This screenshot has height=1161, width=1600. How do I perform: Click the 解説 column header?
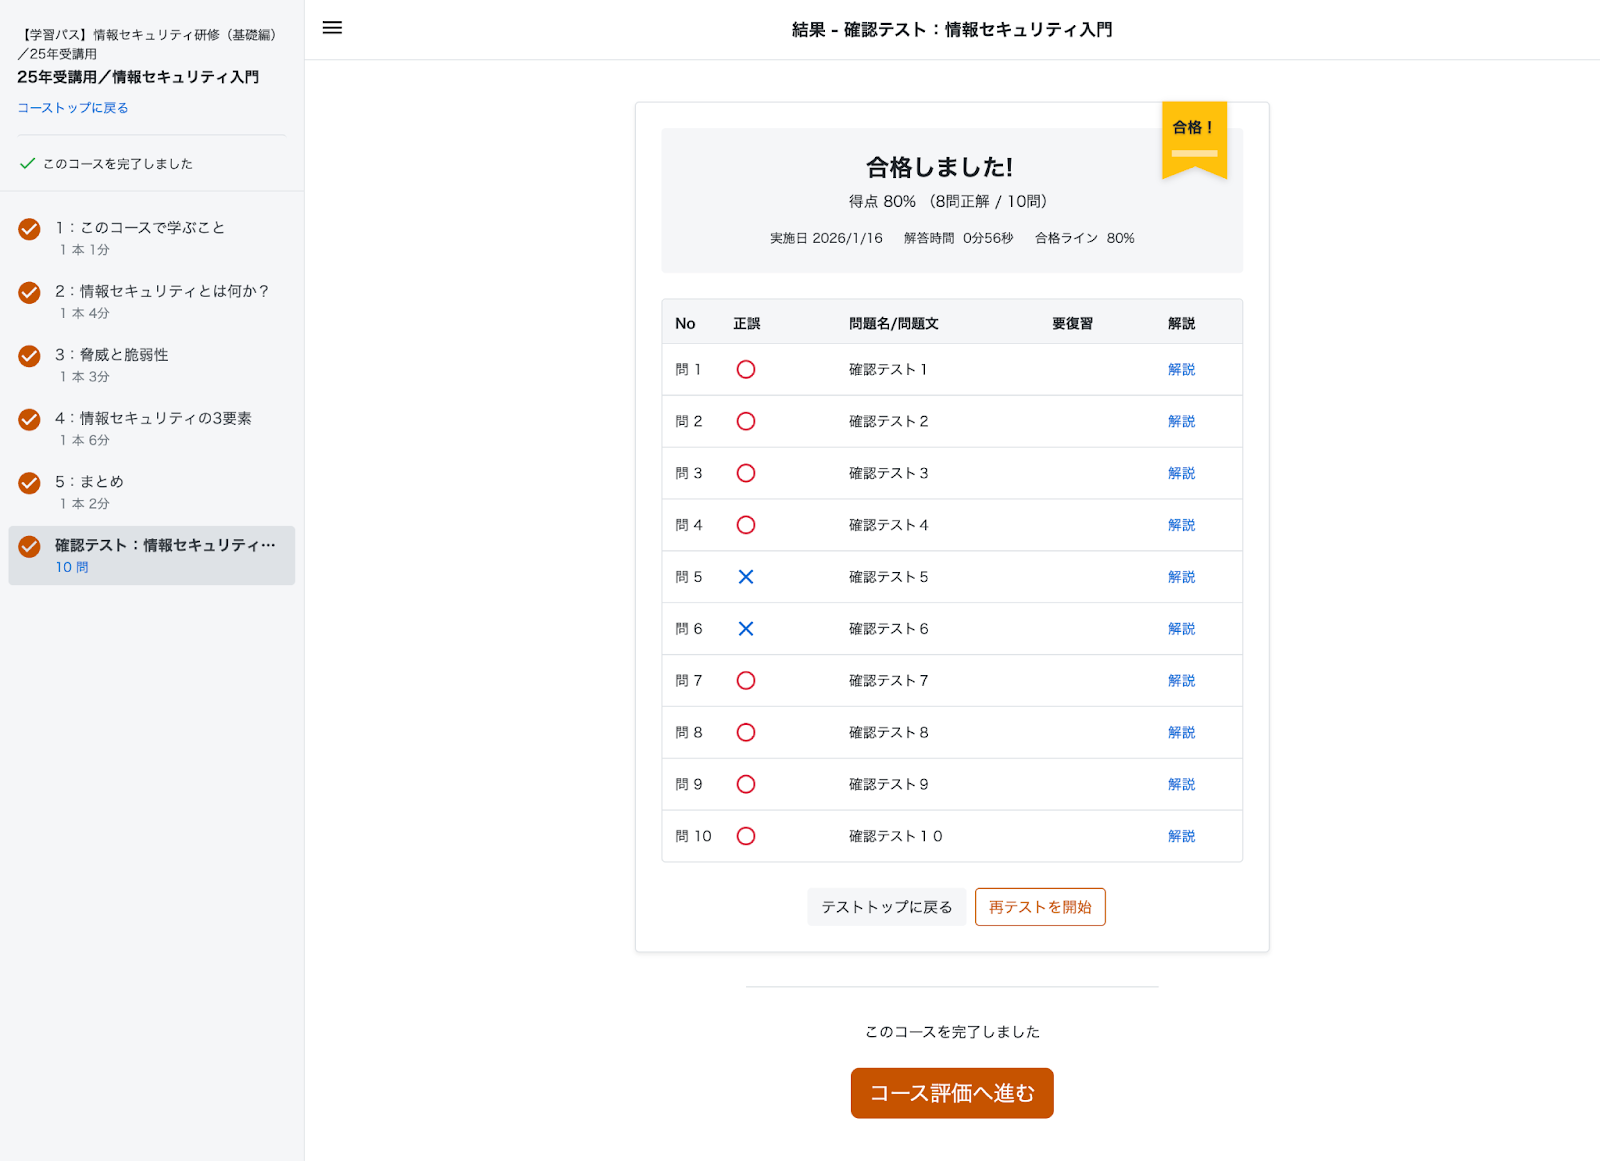click(1182, 324)
